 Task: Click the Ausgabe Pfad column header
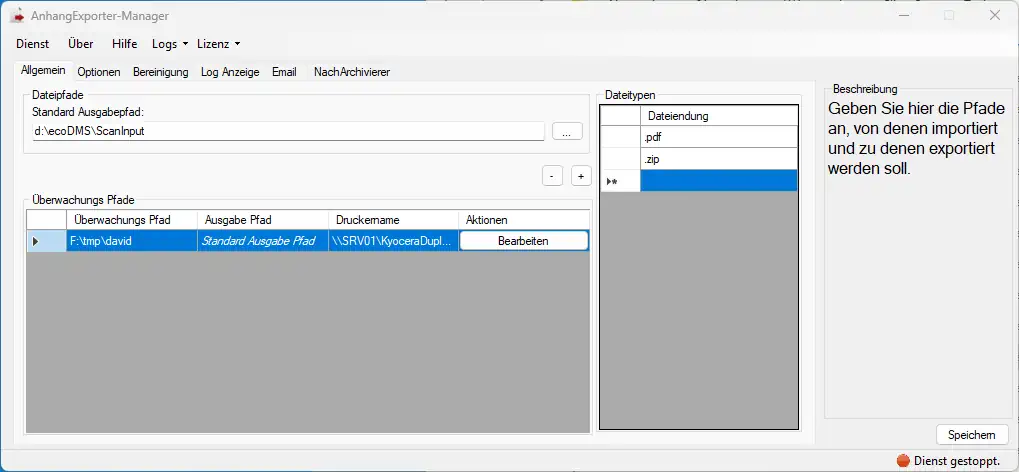263,220
